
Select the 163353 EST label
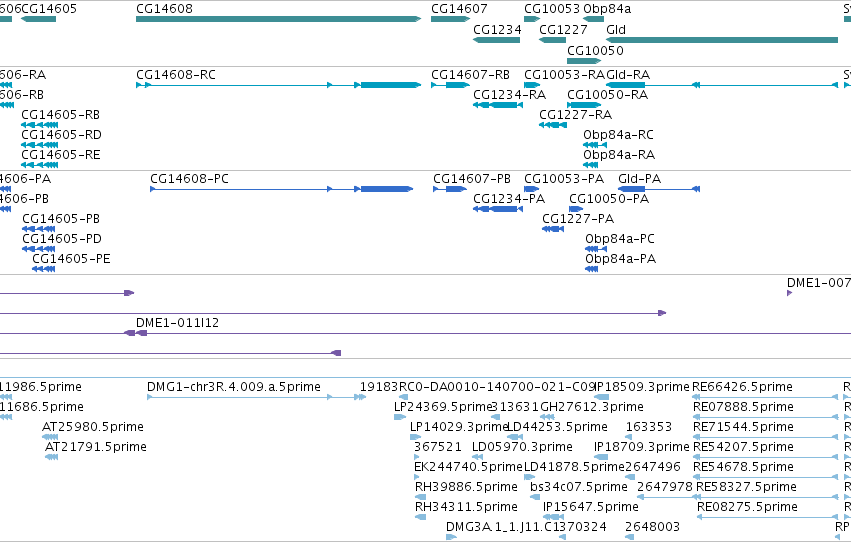point(649,427)
